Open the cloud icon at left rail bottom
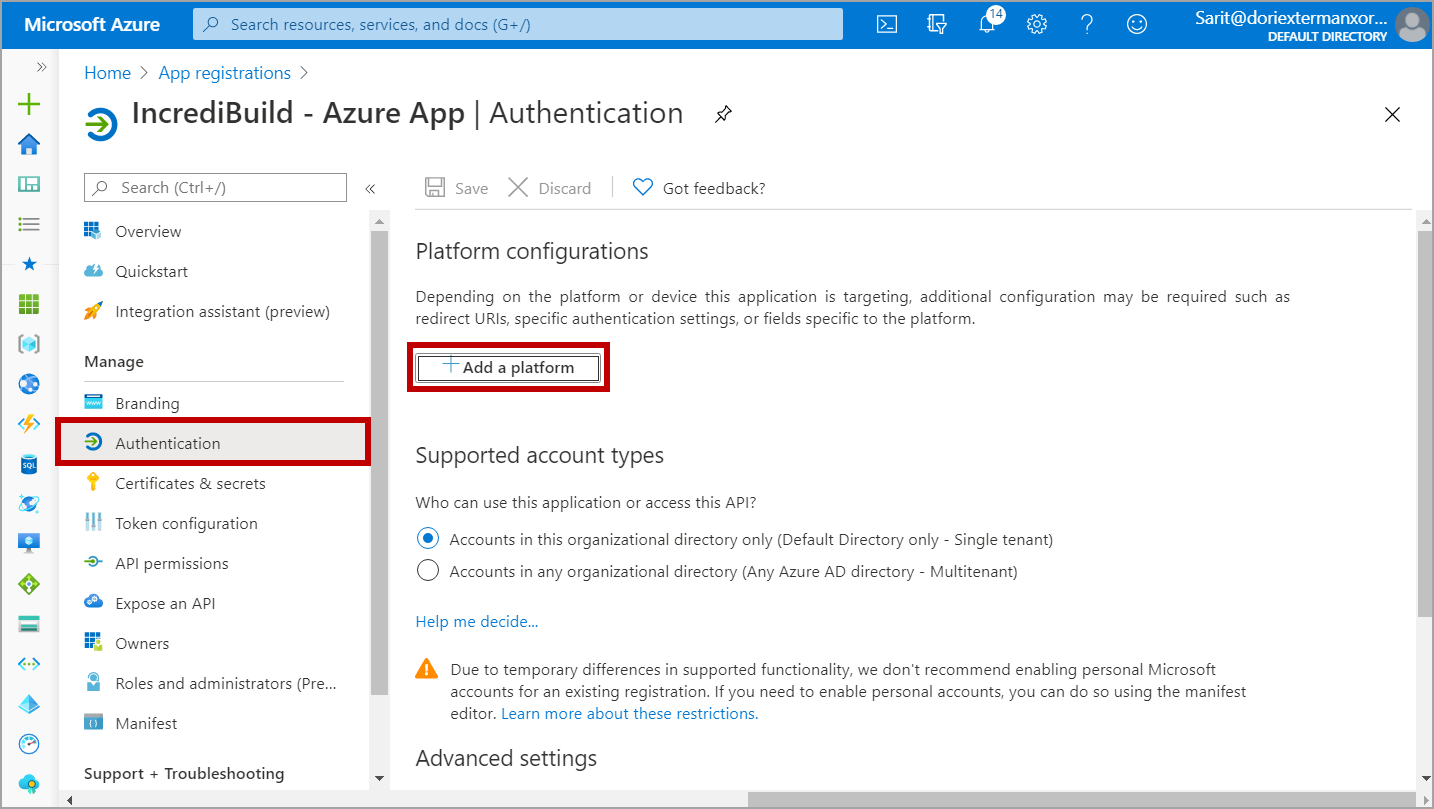 click(29, 783)
